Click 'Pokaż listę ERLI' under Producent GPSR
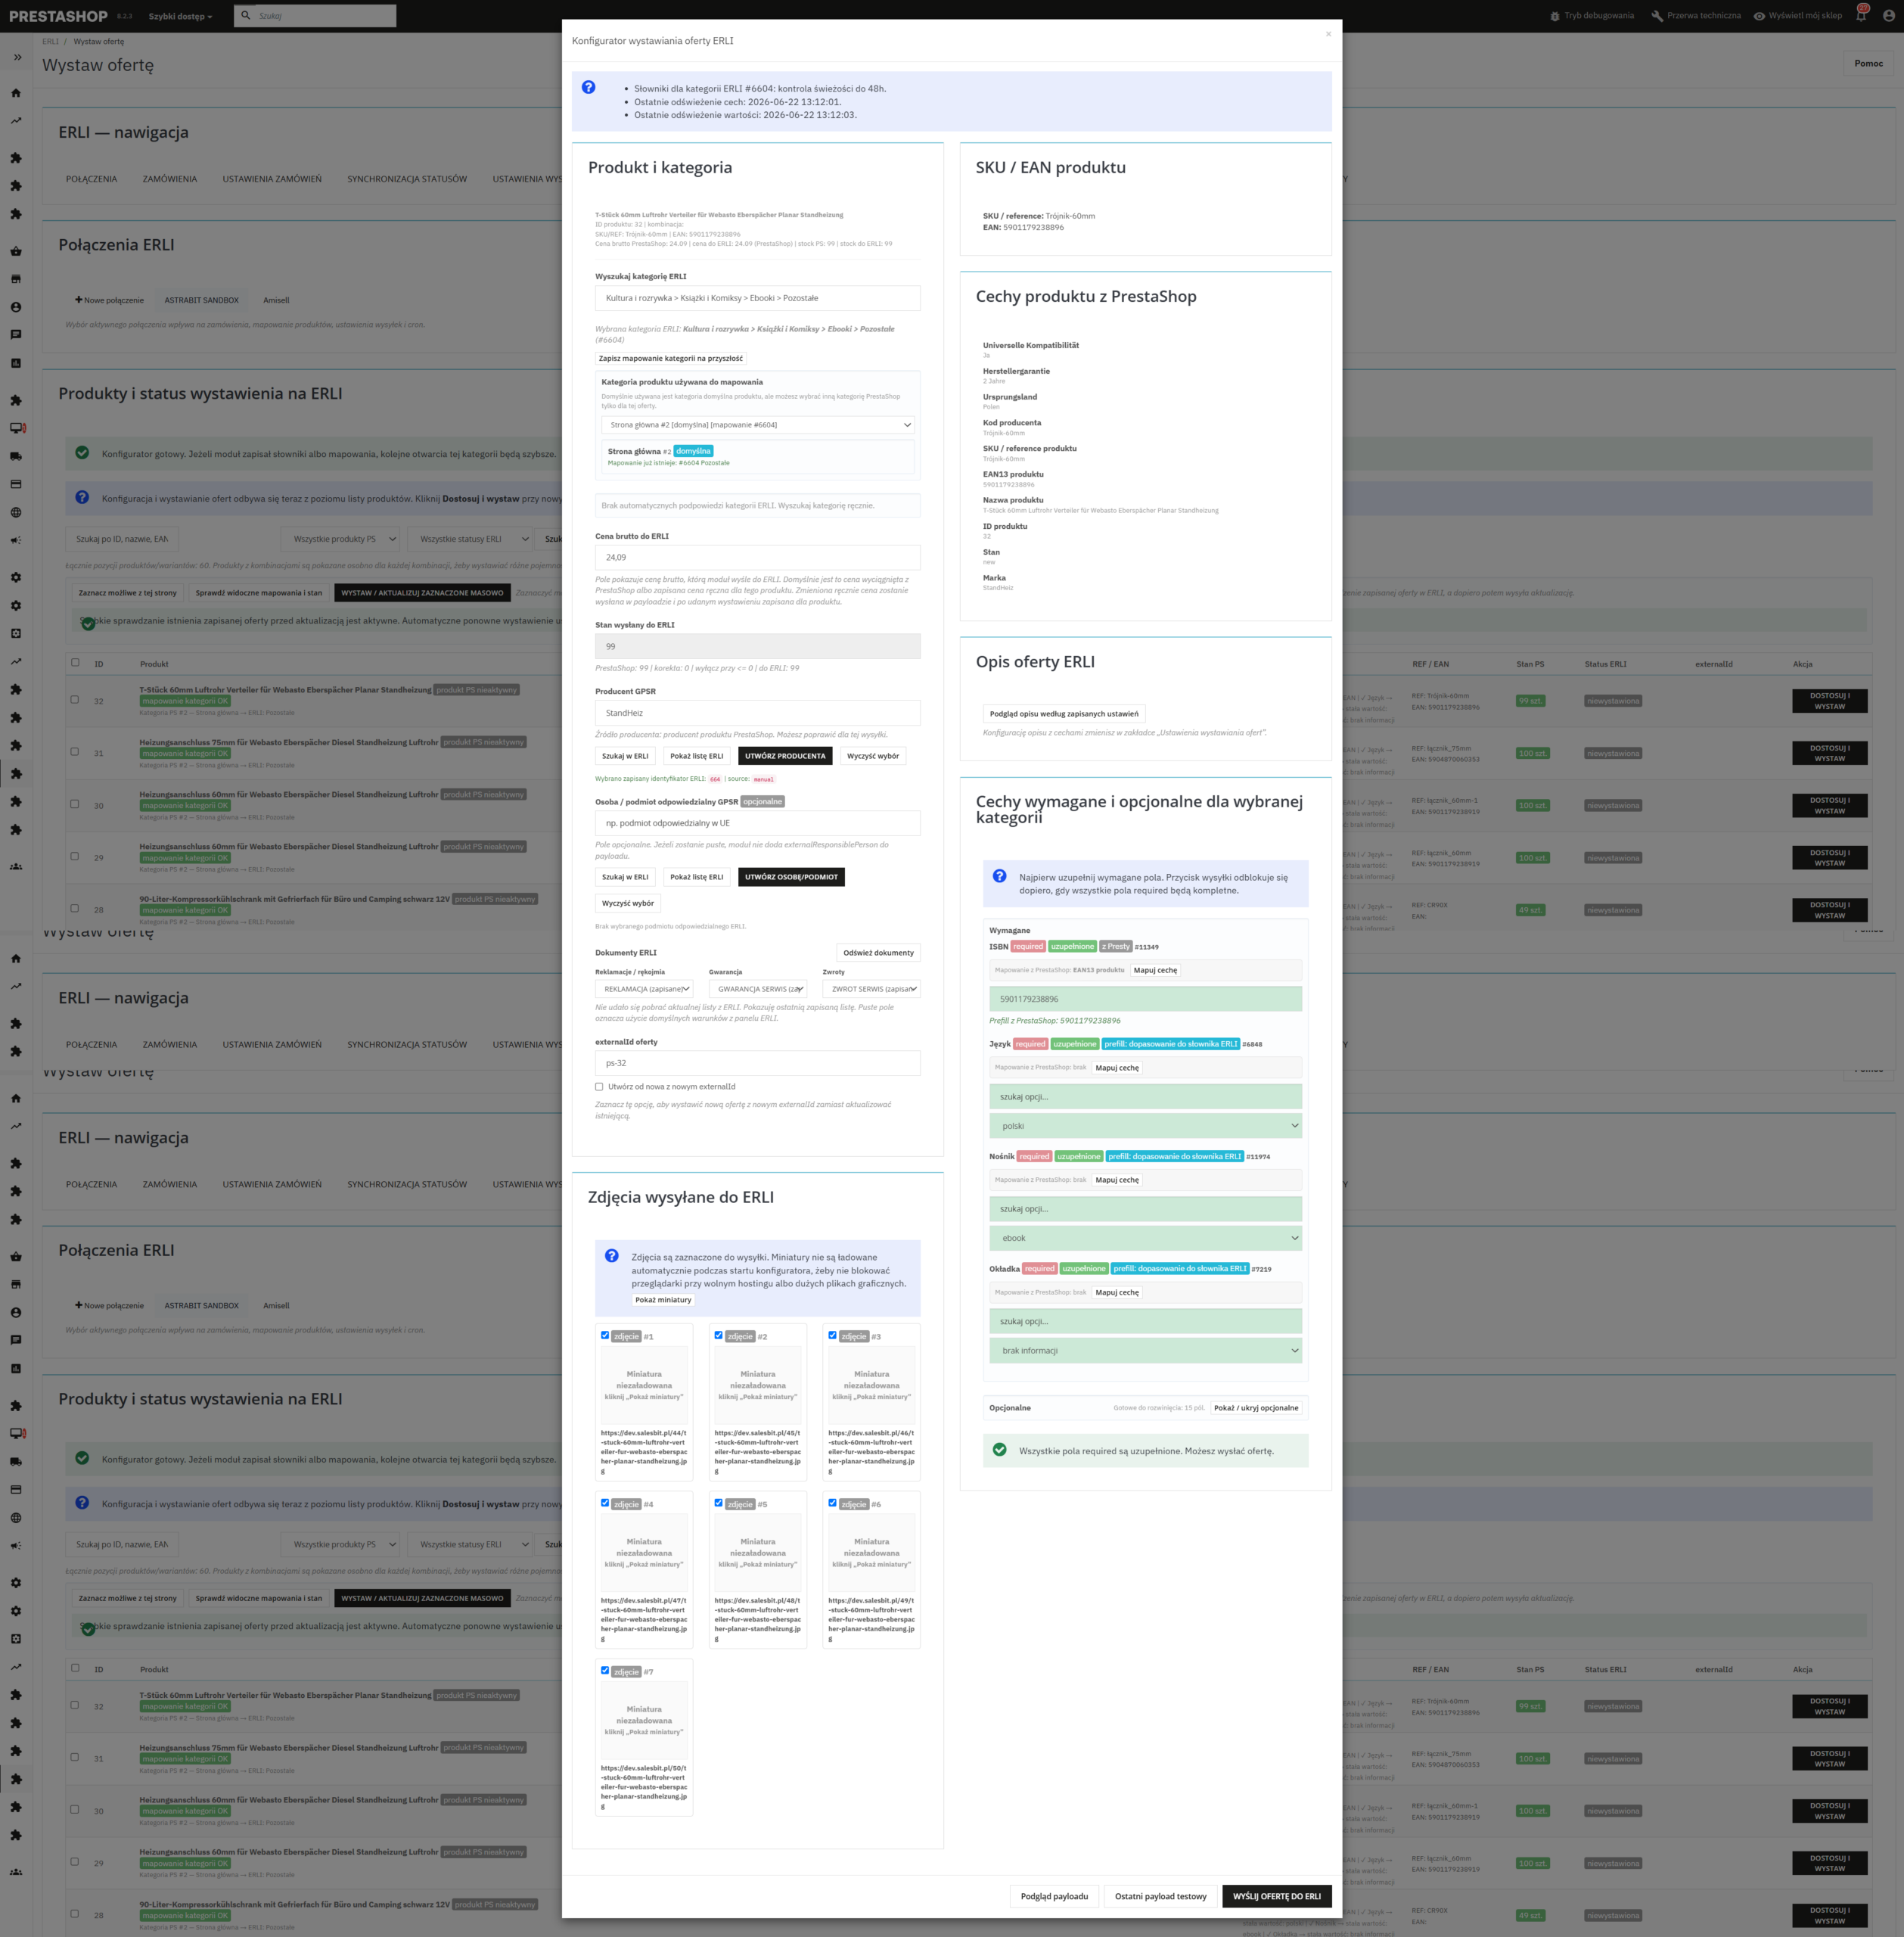Viewport: 1904px width, 1937px height. (696, 756)
